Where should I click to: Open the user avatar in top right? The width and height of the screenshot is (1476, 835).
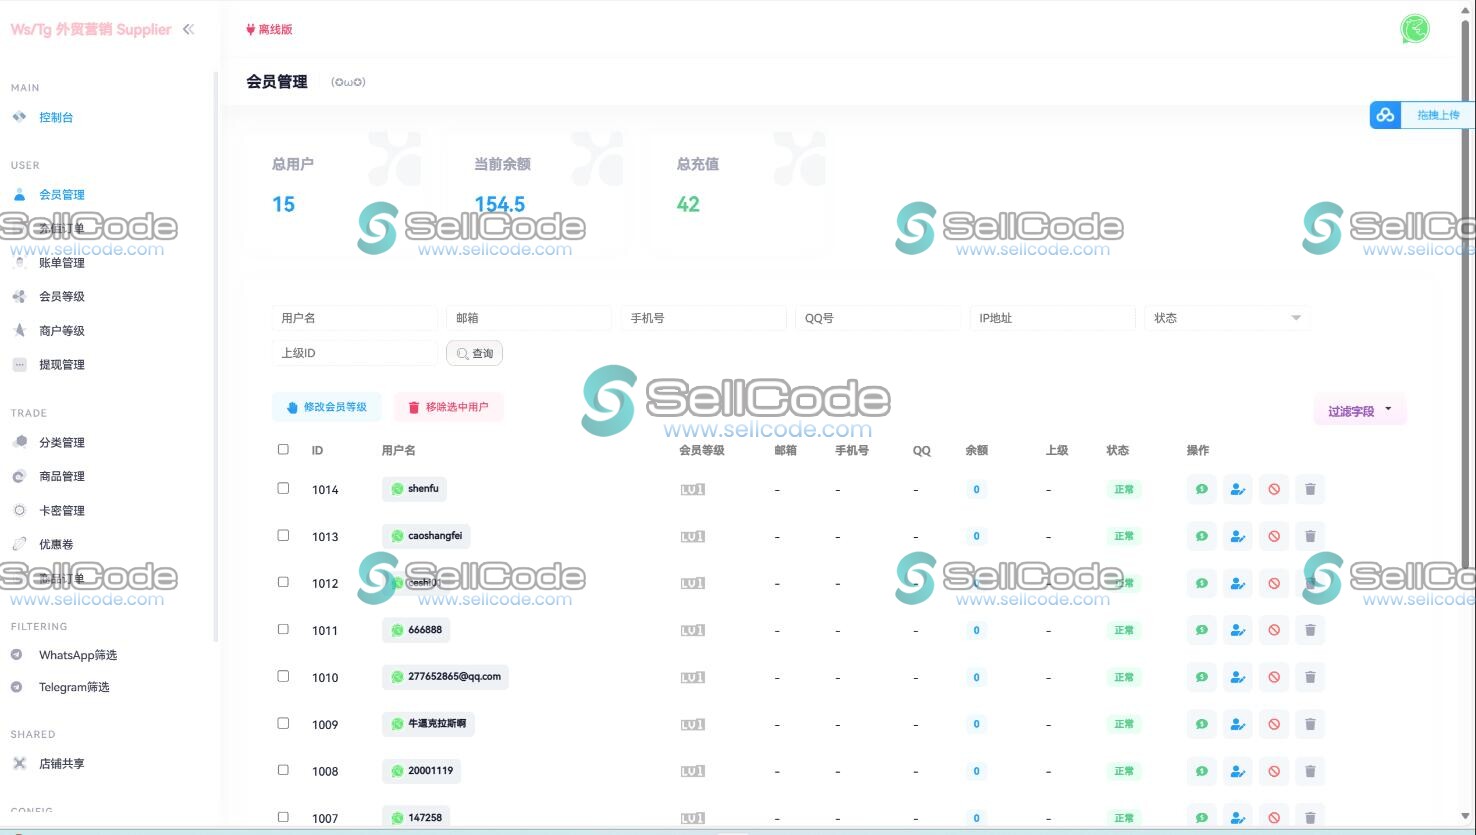1414,29
